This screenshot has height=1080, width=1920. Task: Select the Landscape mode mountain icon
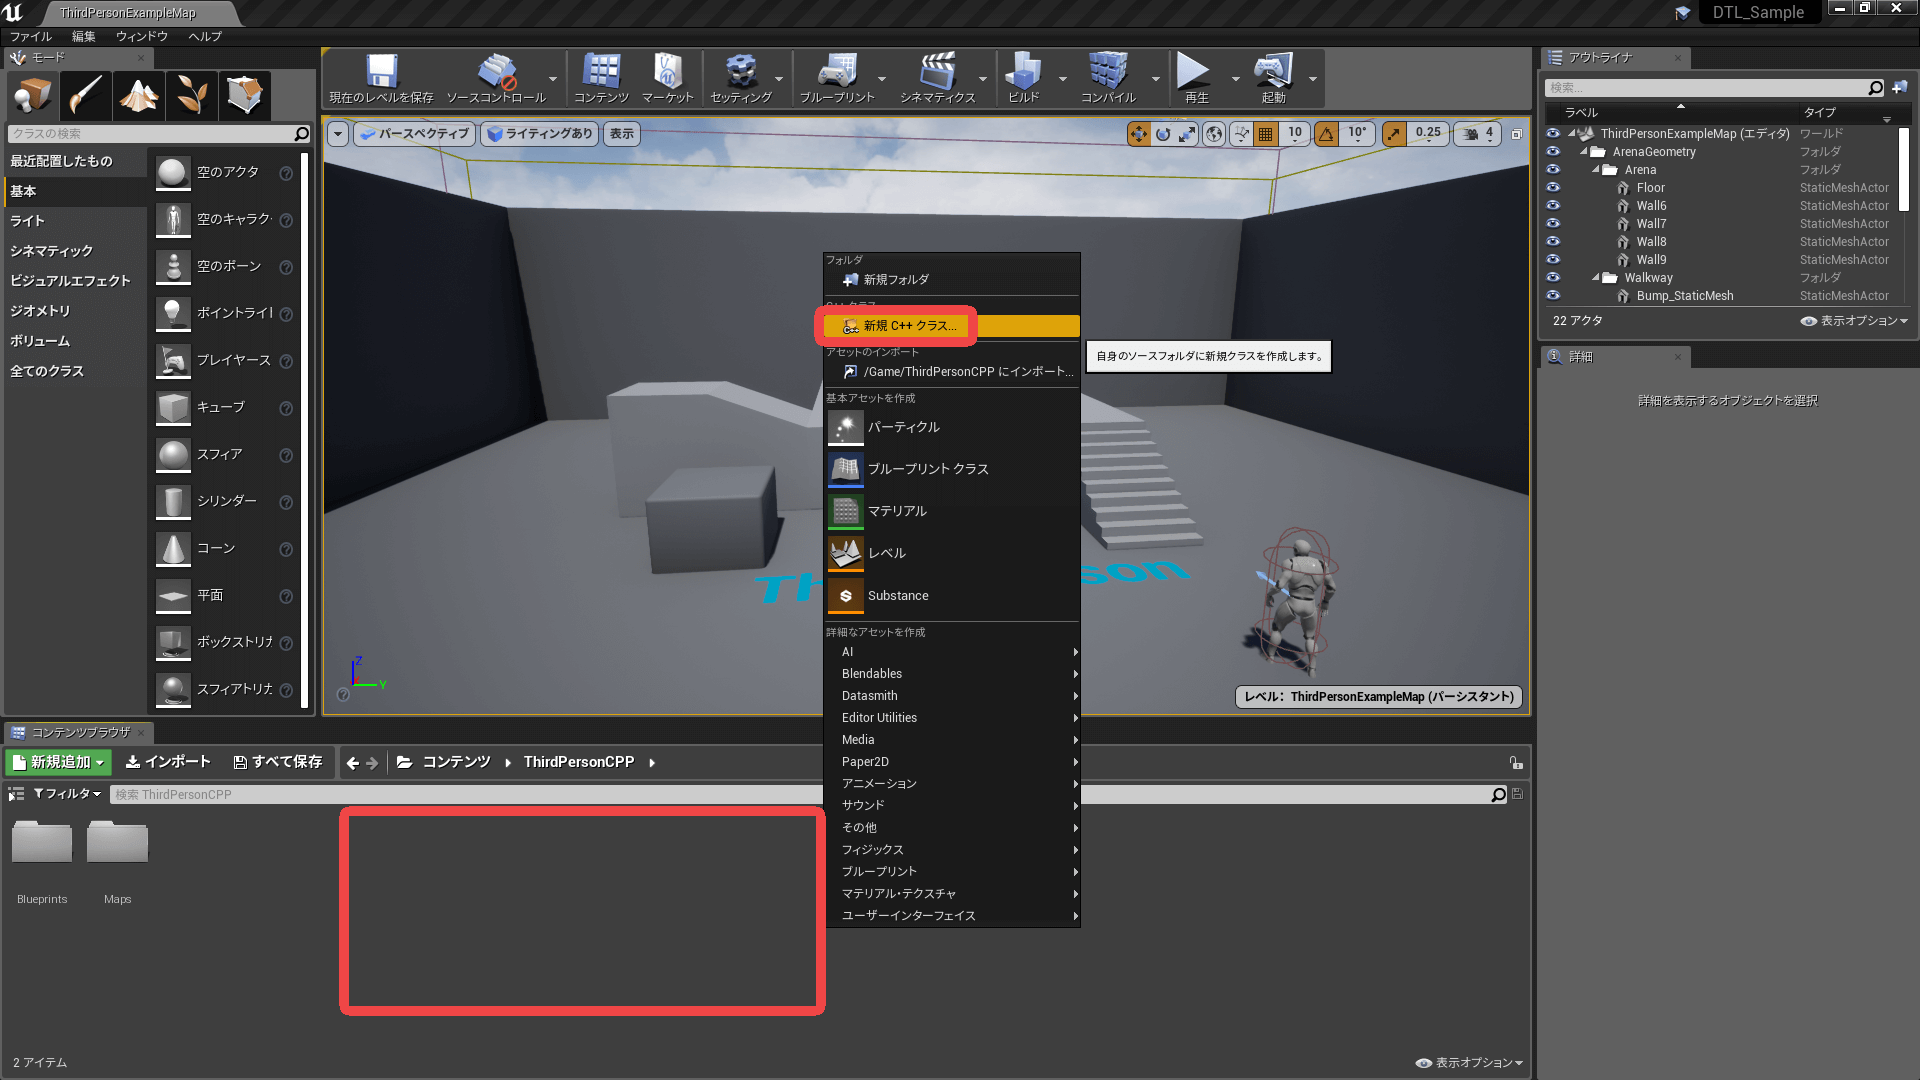(x=139, y=96)
